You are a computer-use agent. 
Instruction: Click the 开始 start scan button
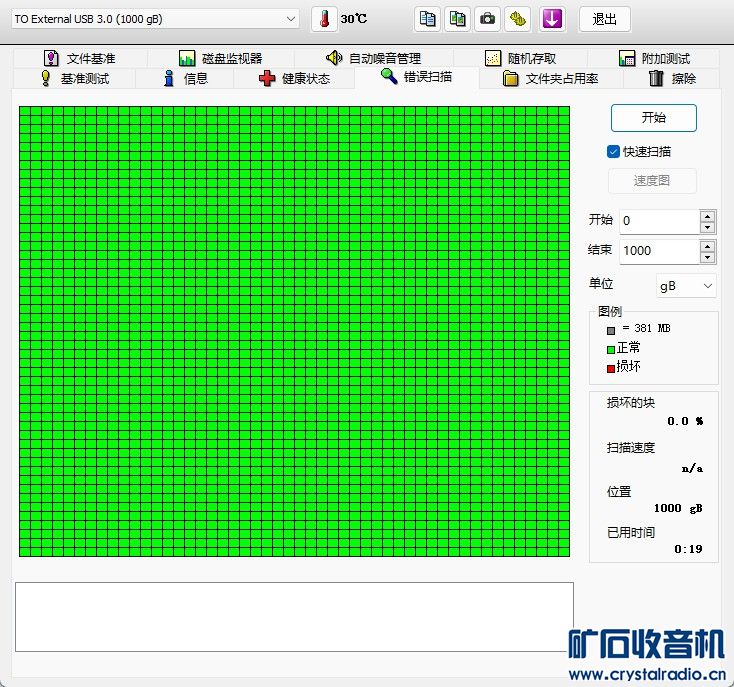653,117
